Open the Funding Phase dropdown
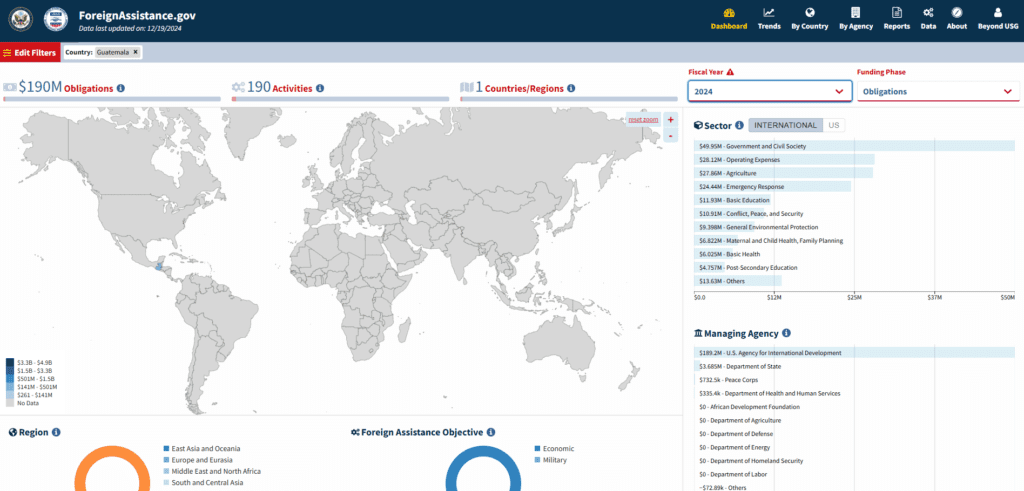Screen dimensions: 1024x491 point(937,91)
